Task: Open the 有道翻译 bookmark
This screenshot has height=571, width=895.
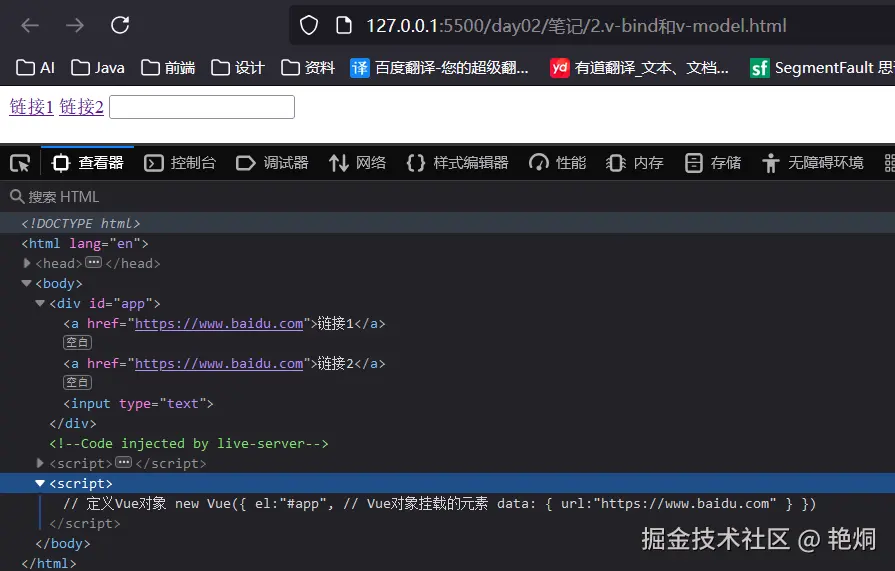Action: [x=639, y=68]
